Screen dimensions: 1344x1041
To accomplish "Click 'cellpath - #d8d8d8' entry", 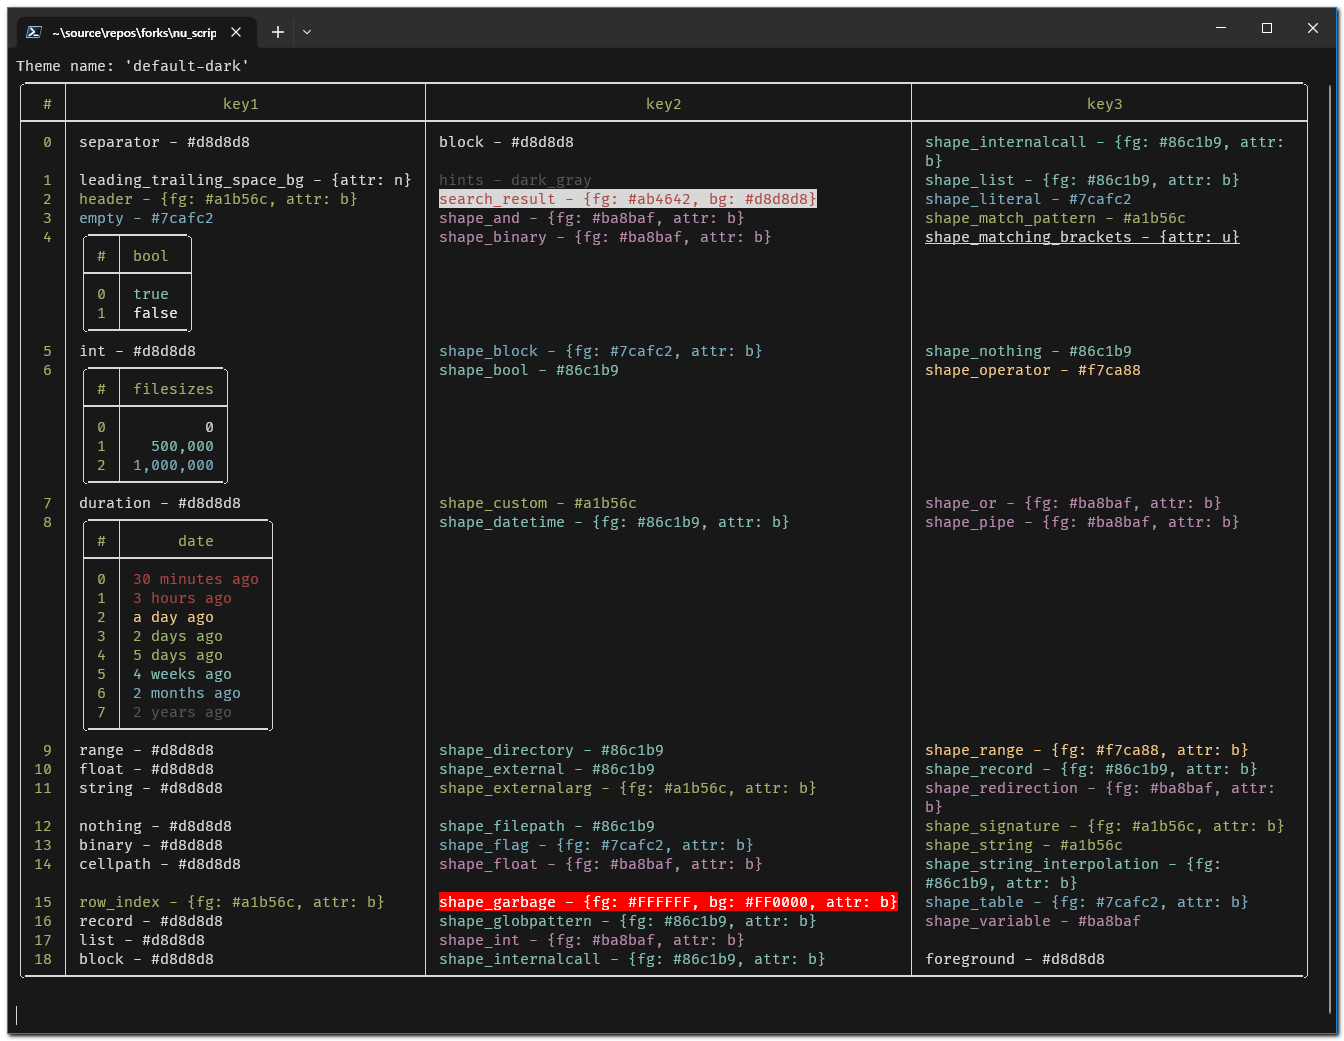I will 160,864.
